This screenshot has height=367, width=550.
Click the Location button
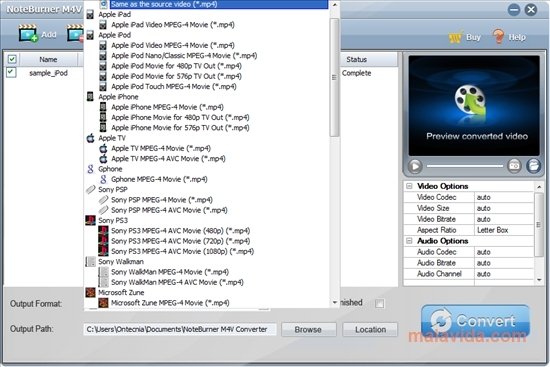click(370, 329)
